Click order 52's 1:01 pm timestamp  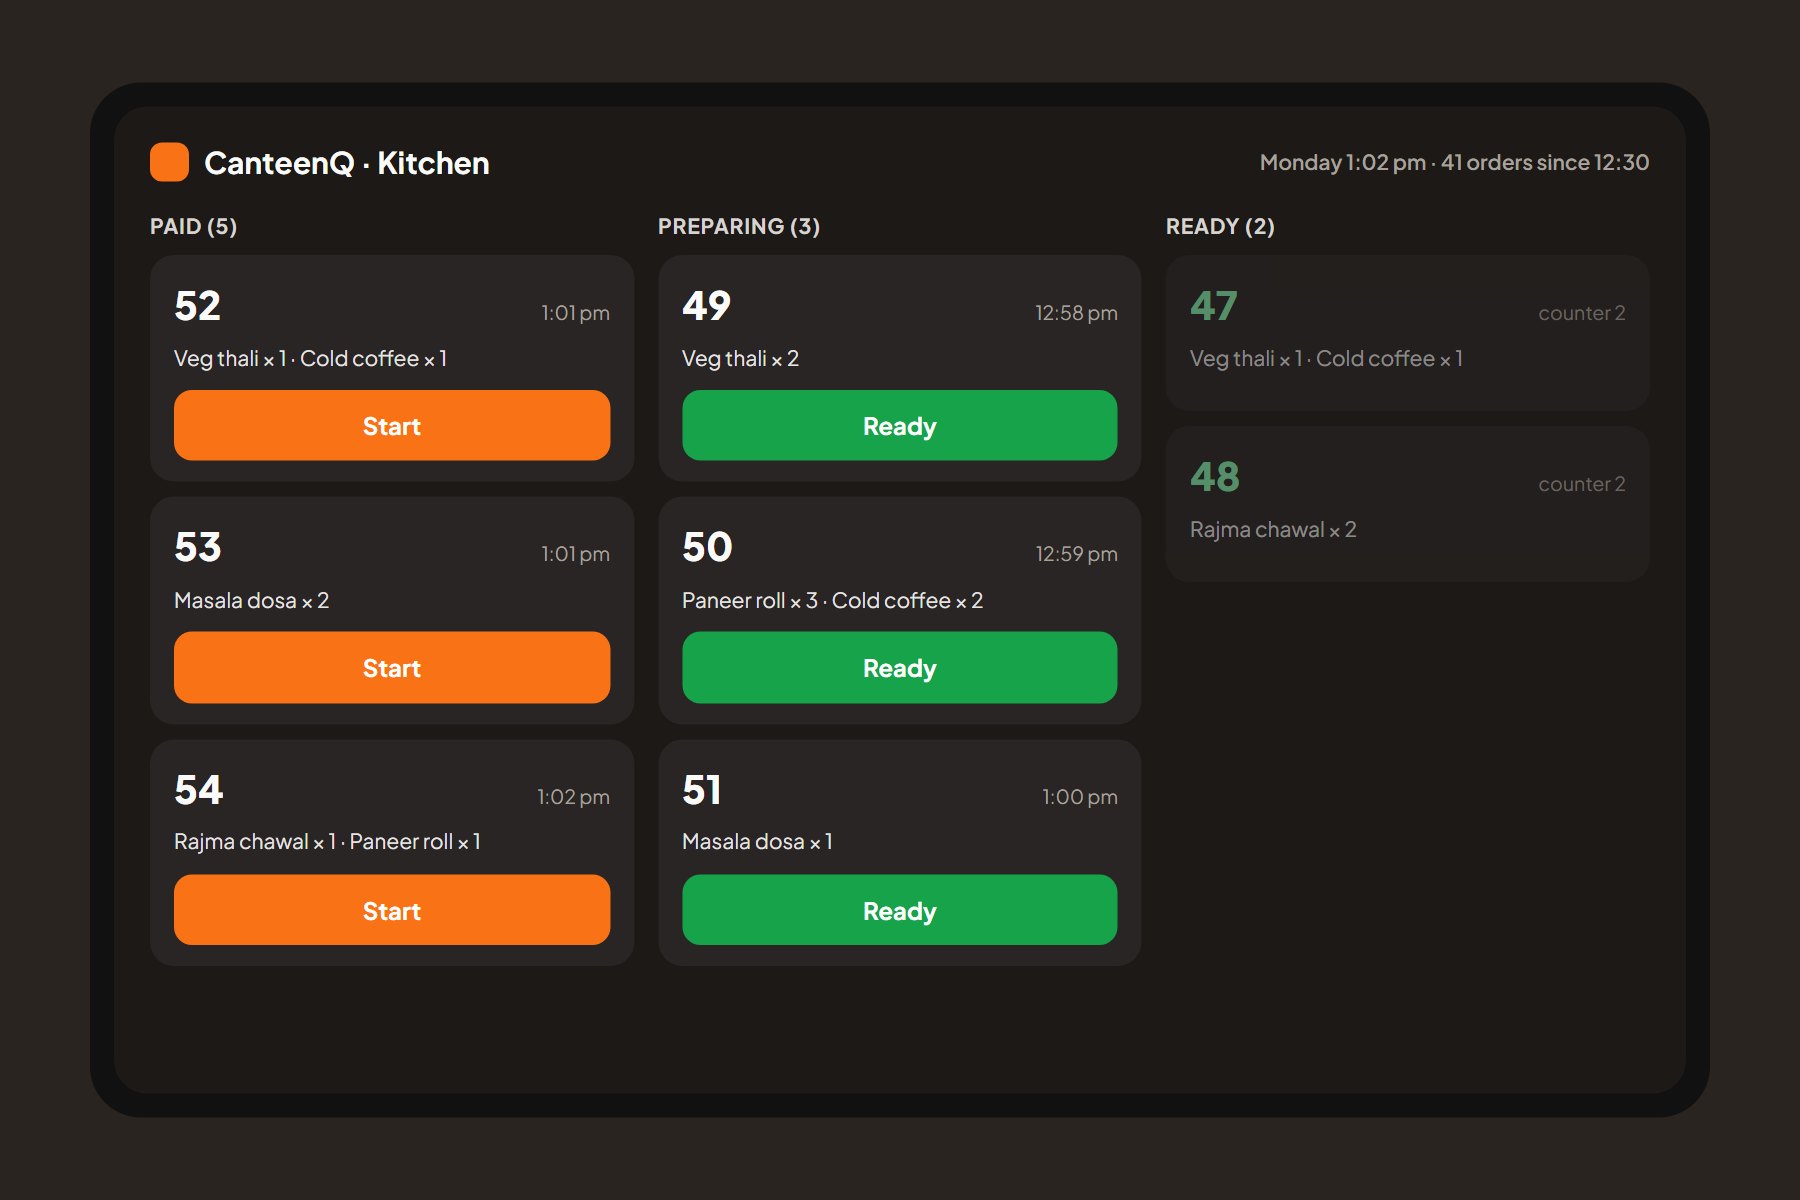coord(575,313)
